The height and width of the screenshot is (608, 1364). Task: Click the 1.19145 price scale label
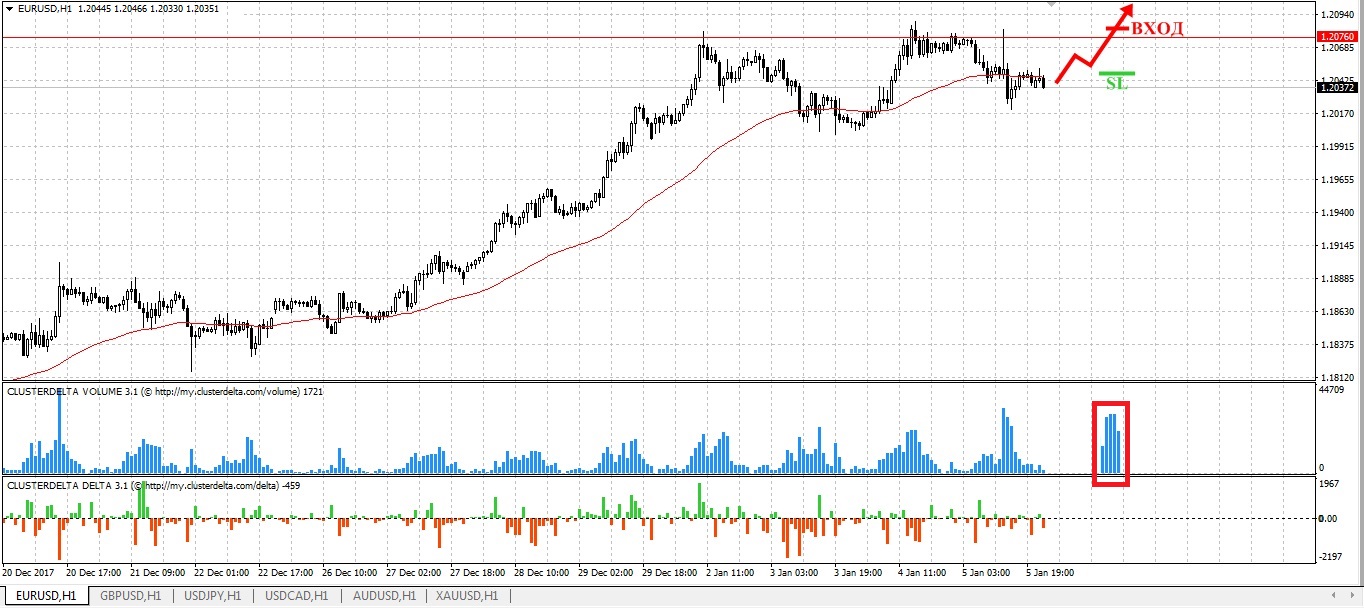(1338, 246)
